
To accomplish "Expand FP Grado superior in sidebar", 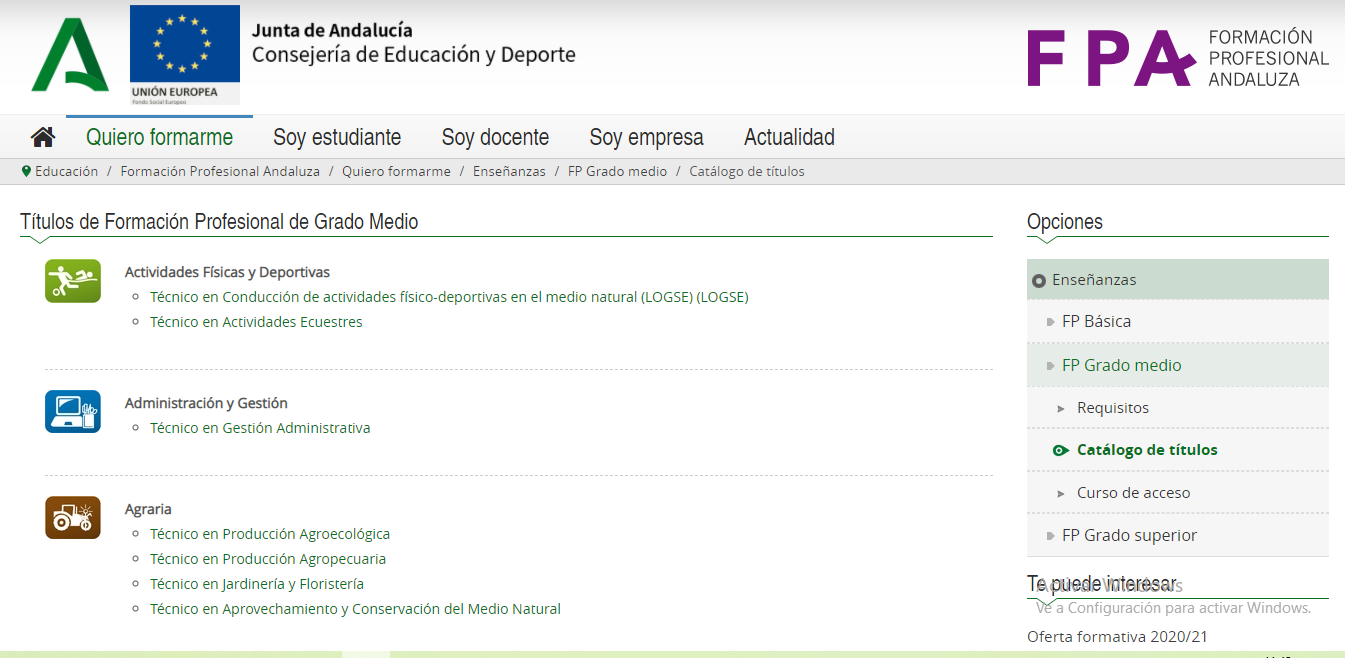I will pos(1128,535).
